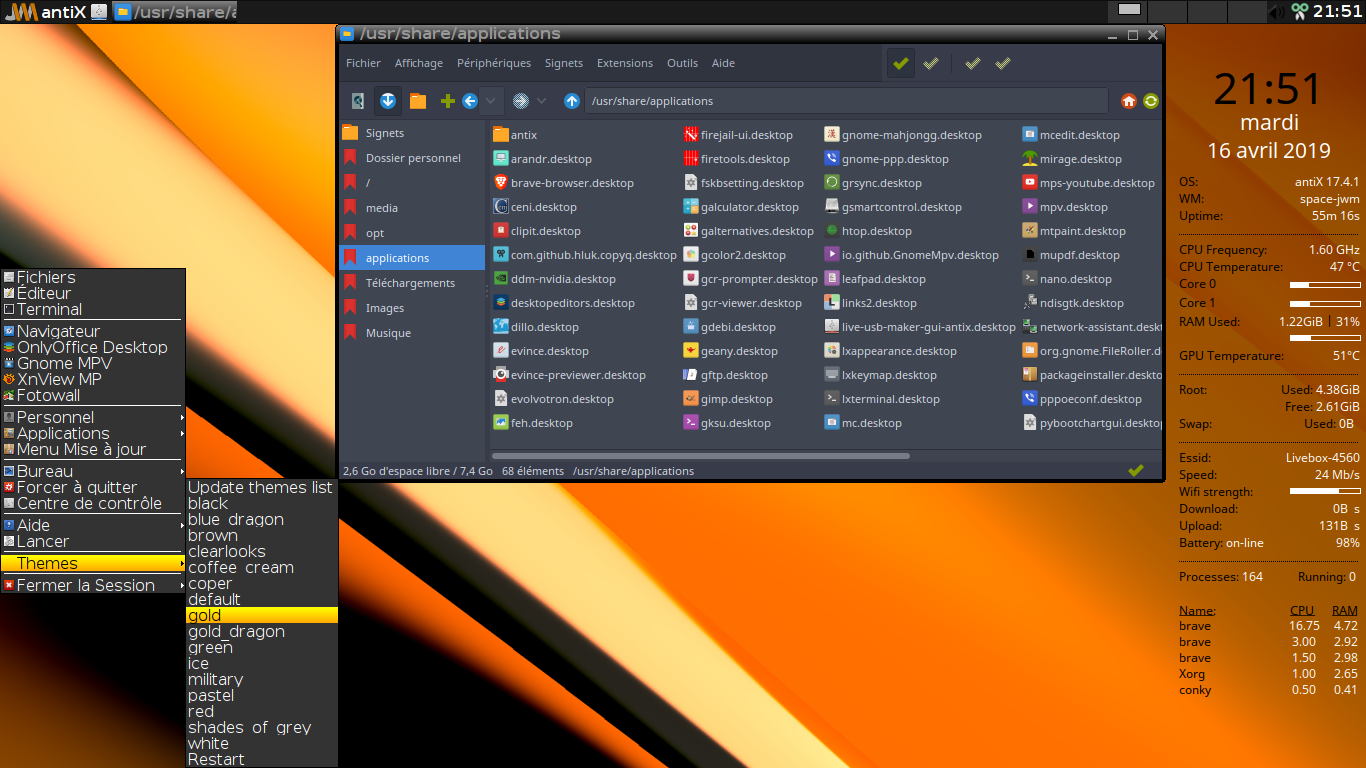Click the horizontal scrollbar in file list

[701, 456]
